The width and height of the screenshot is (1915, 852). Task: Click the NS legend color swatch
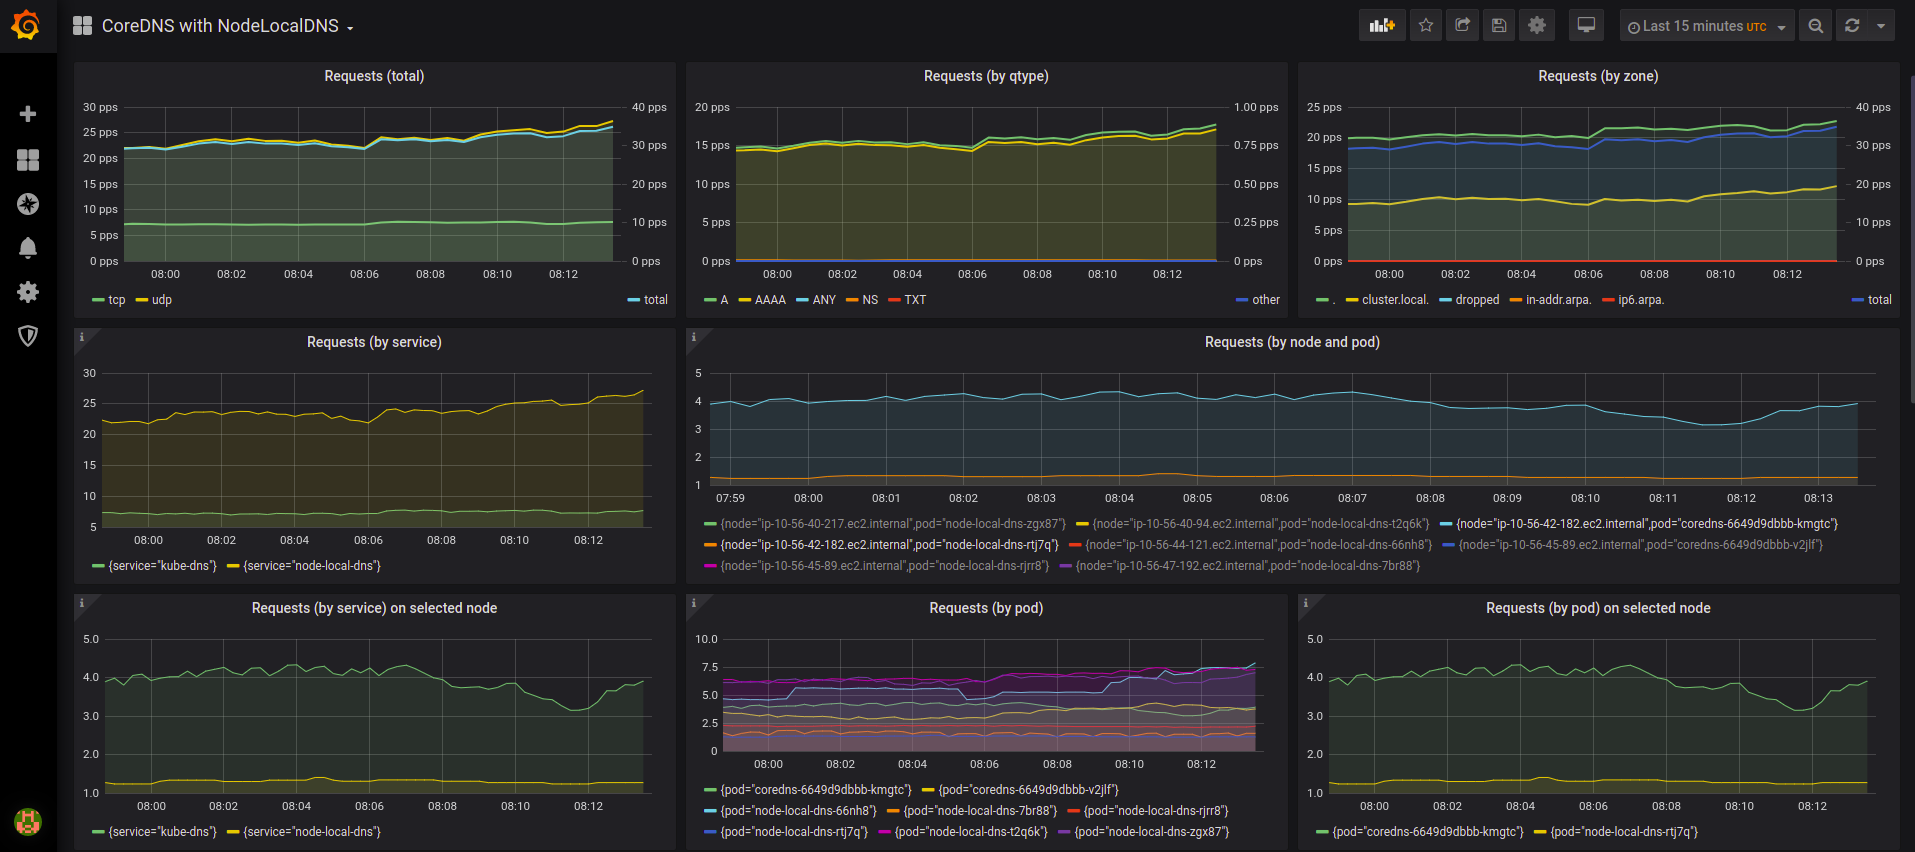(852, 300)
